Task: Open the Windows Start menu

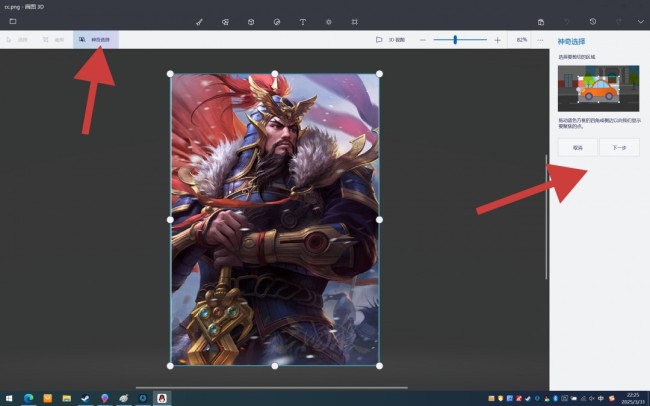Action: 9,399
